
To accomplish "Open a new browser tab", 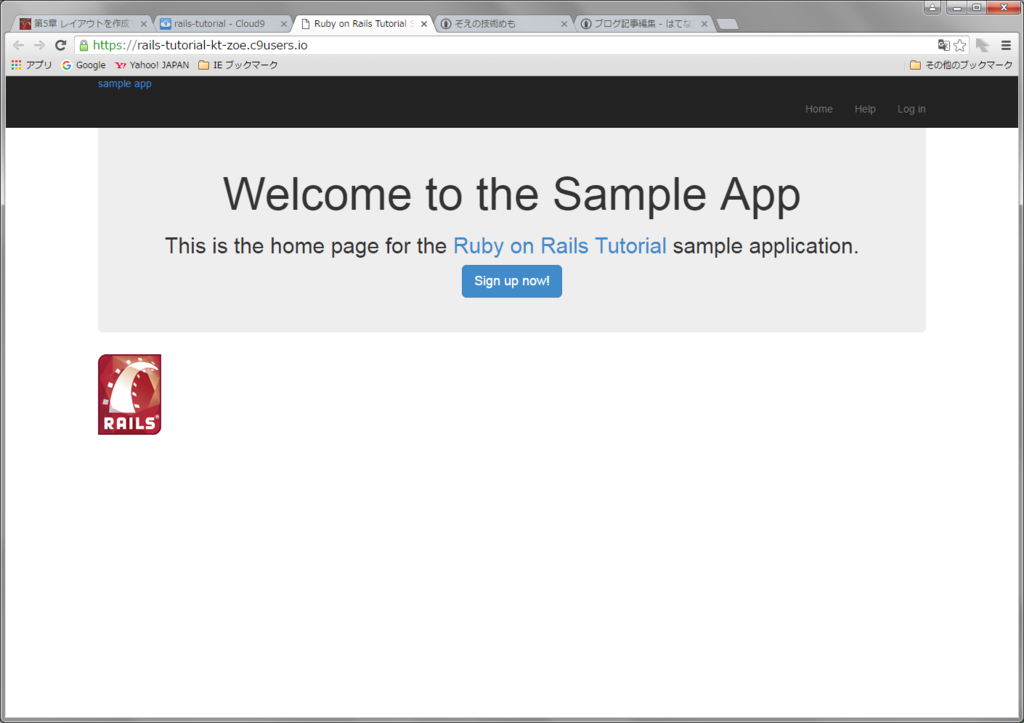I will [x=728, y=24].
